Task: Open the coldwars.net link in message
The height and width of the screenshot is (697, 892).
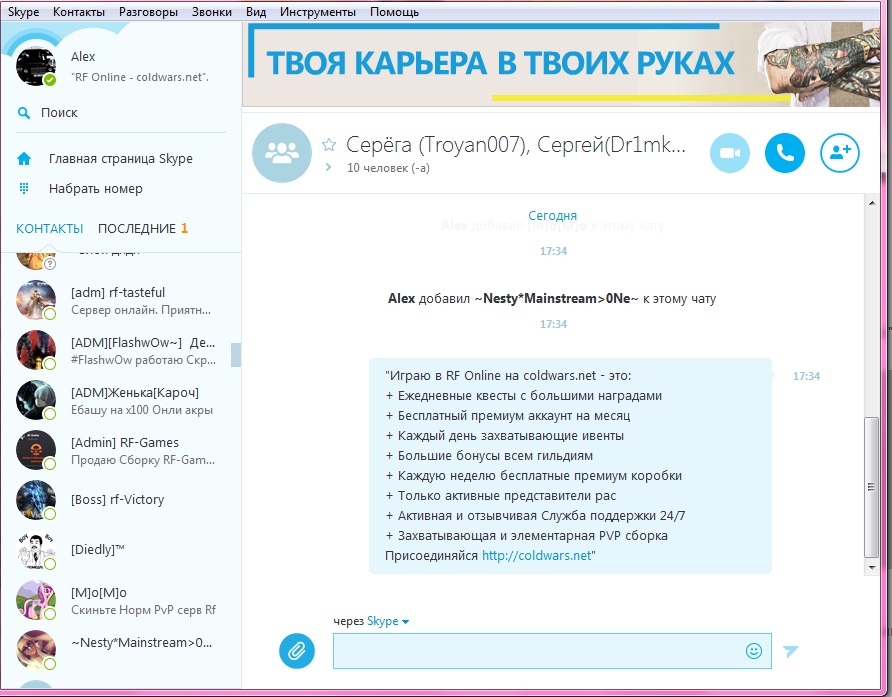Action: click(x=536, y=555)
